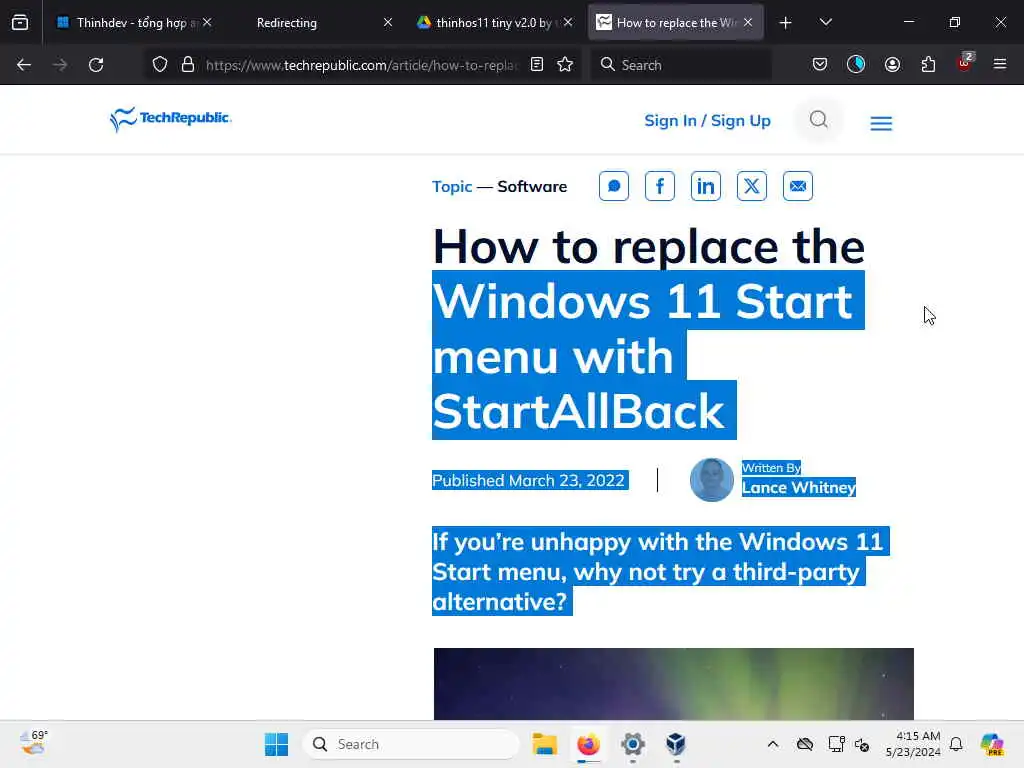Viewport: 1024px width, 768px height.
Task: Close the Thinhdev tab
Action: pyautogui.click(x=207, y=22)
